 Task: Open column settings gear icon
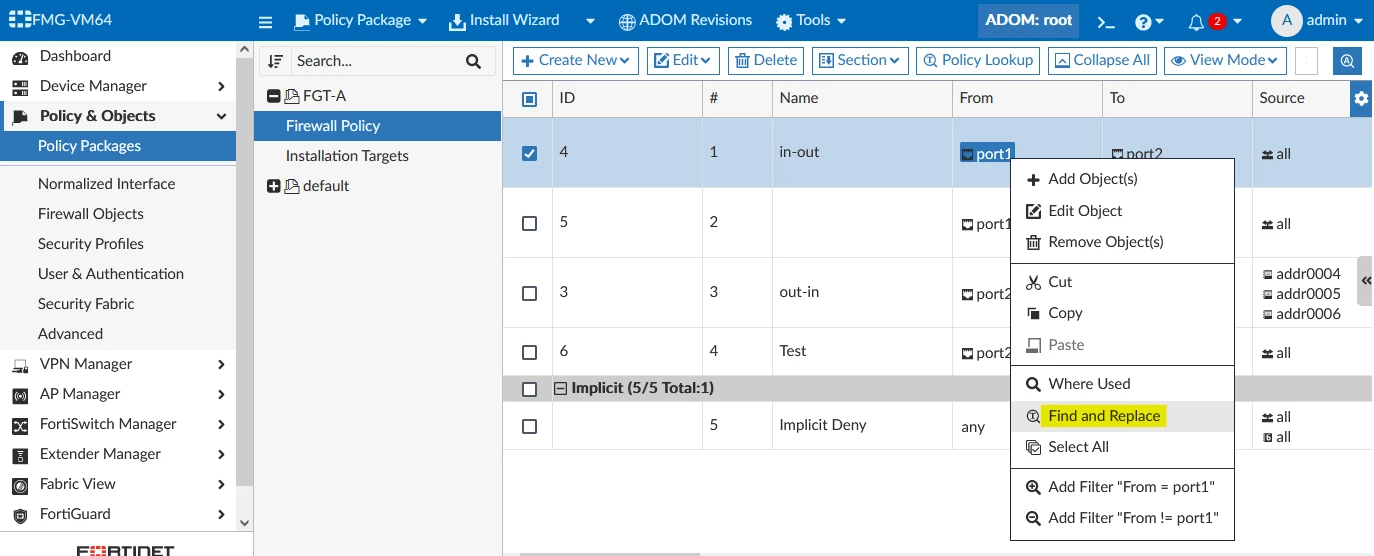[x=1361, y=98]
